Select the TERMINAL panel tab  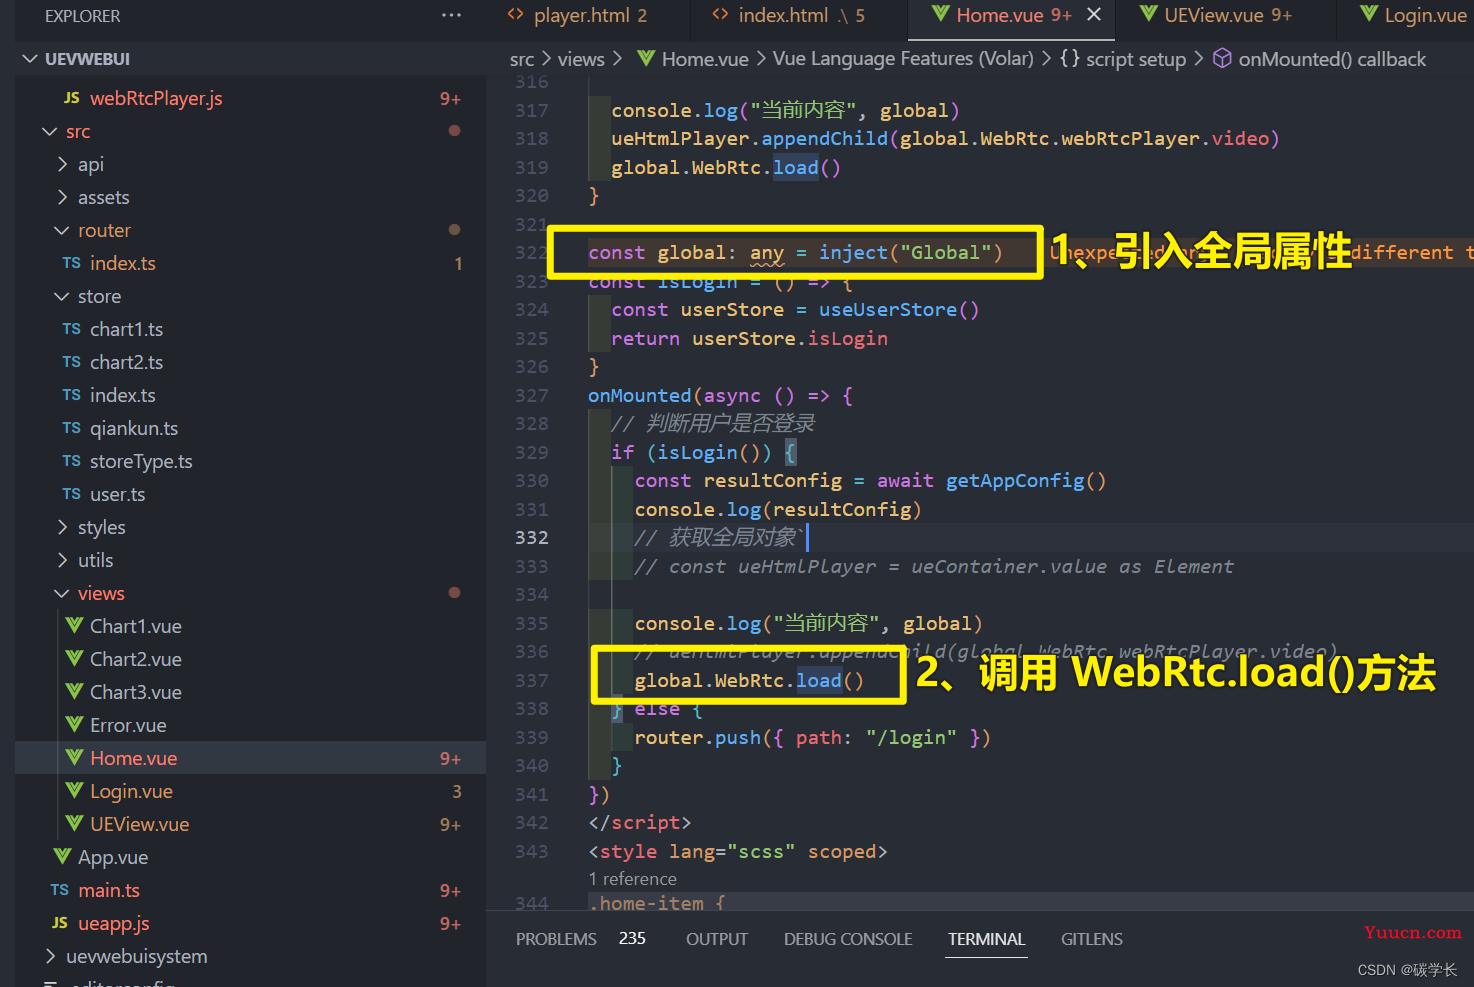[x=986, y=939]
